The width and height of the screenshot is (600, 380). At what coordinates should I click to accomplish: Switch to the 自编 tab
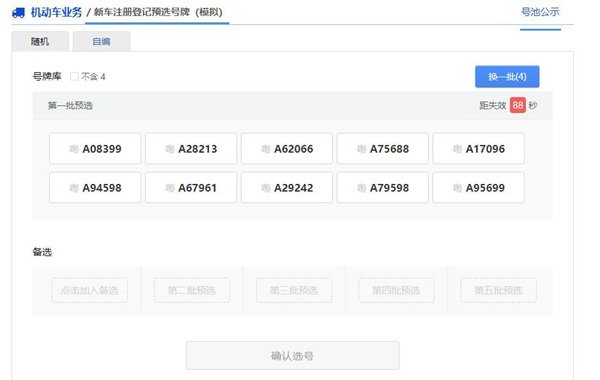point(102,41)
